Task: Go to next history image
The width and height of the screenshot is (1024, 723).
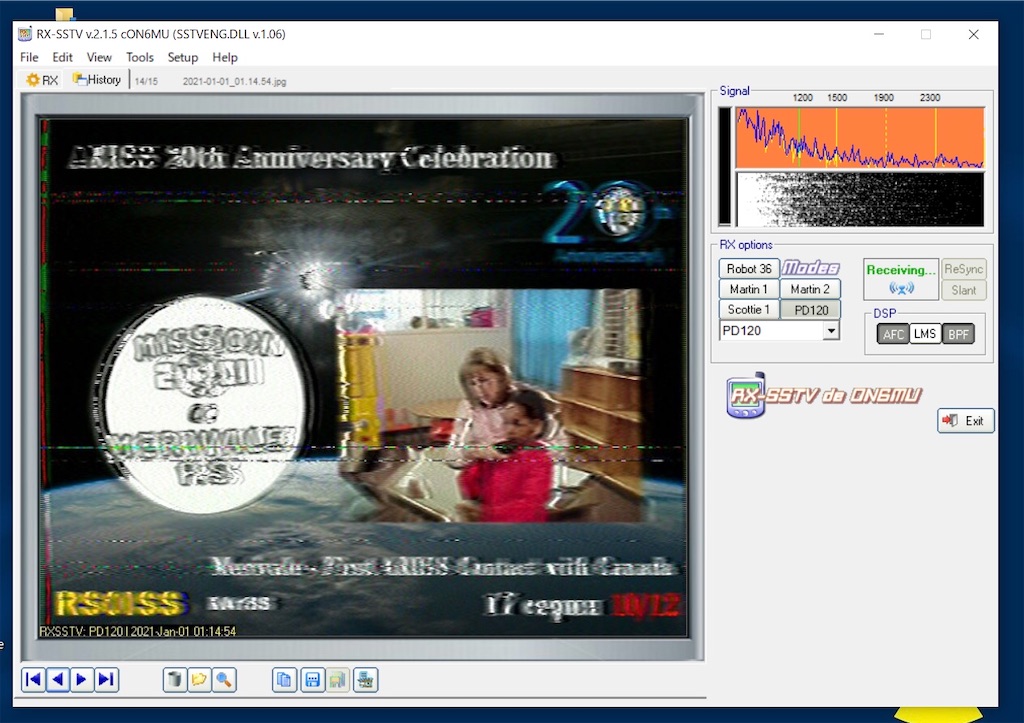Action: click(x=82, y=679)
